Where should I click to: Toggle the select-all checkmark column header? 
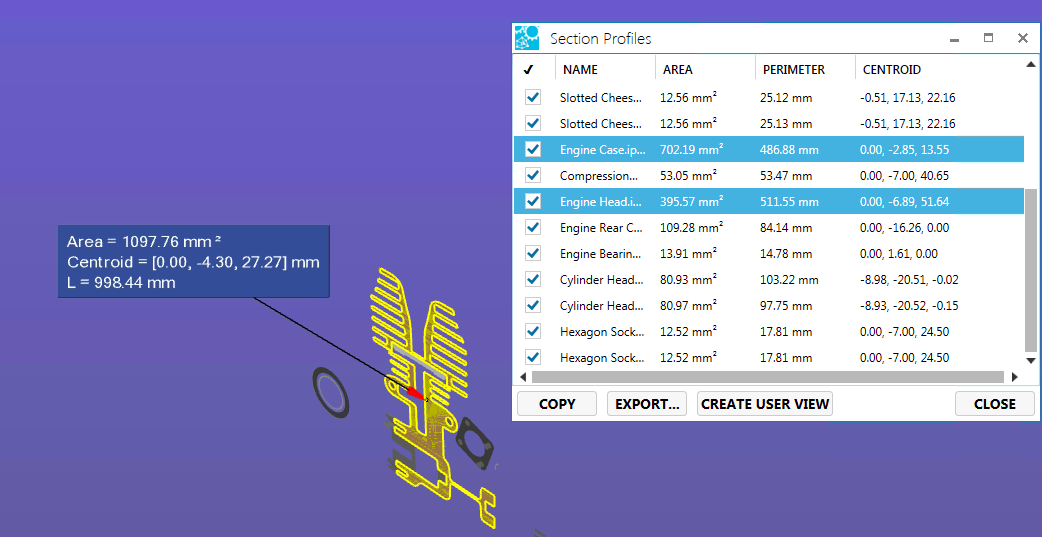coord(528,70)
